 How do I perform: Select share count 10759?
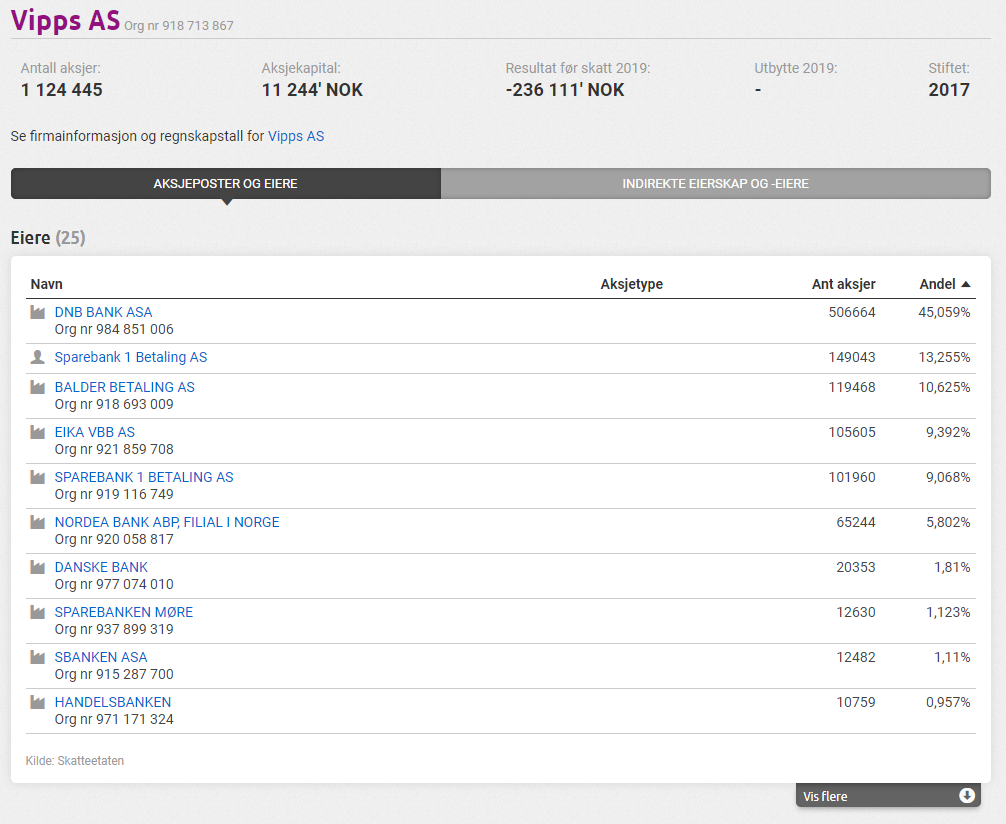click(x=856, y=702)
